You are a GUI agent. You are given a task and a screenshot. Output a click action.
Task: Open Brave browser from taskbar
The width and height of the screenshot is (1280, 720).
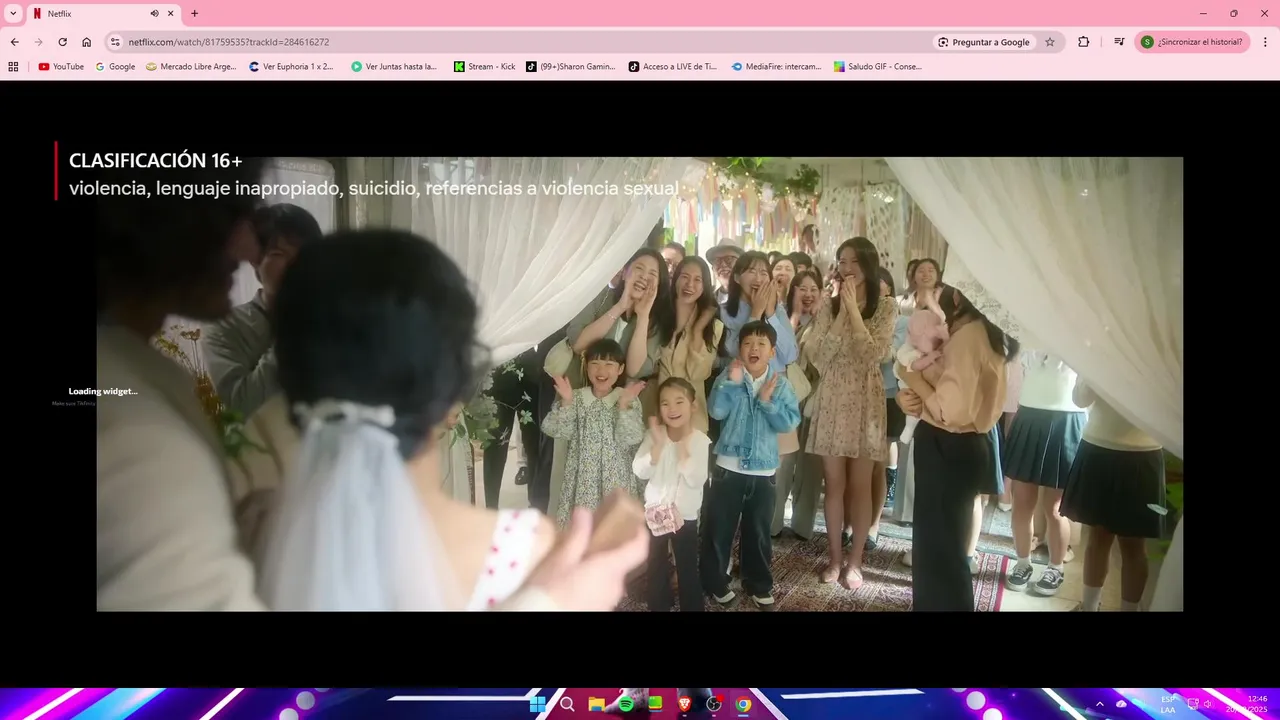tap(685, 704)
